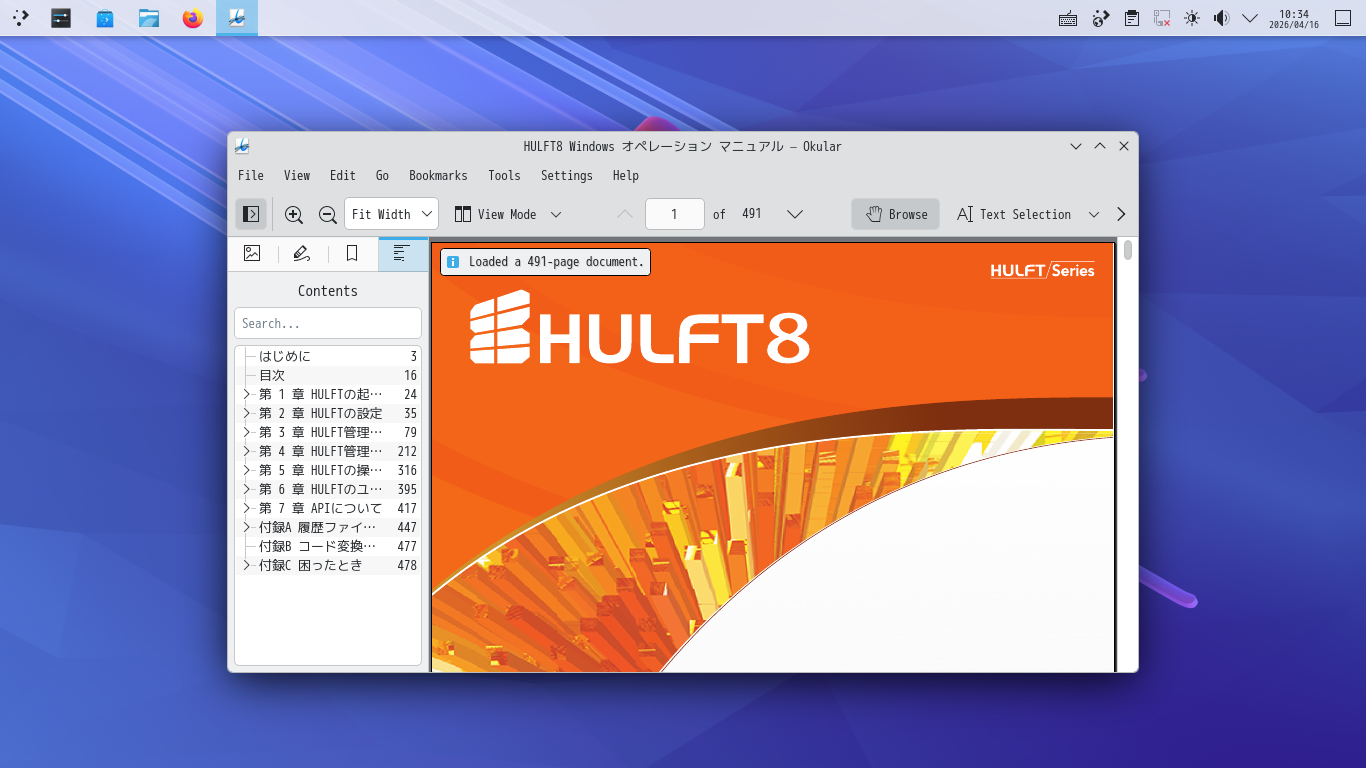Open the Settings menu
The width and height of the screenshot is (1366, 768).
coord(567,175)
